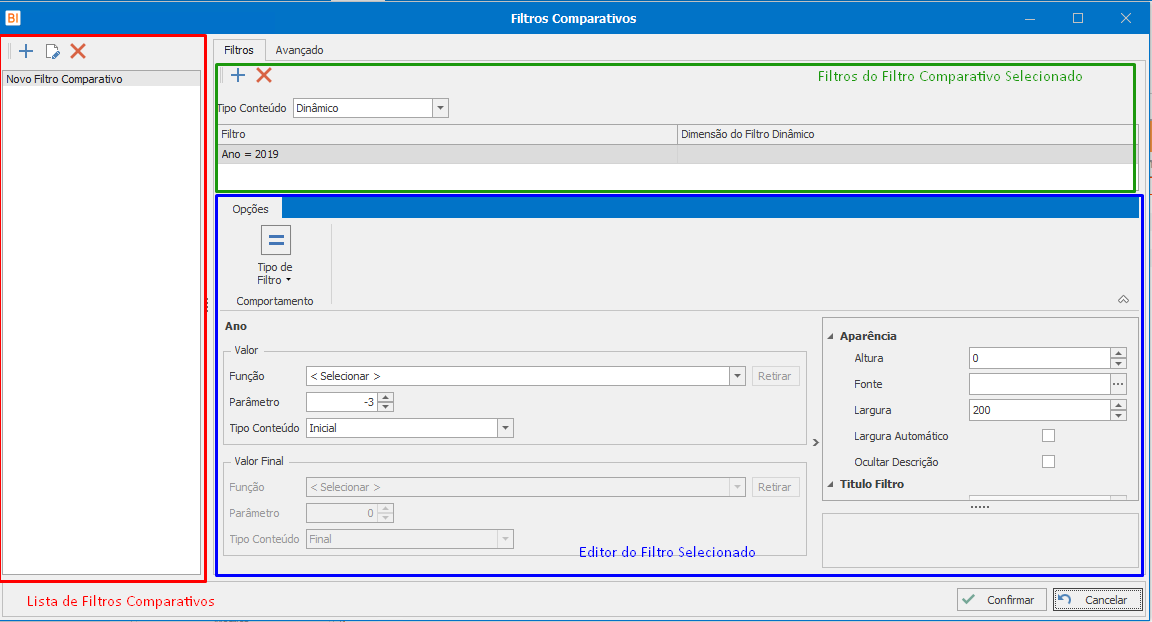1152x622 pixels.
Task: Check the Ocultar Descrição checkbox
Action: 1048,461
